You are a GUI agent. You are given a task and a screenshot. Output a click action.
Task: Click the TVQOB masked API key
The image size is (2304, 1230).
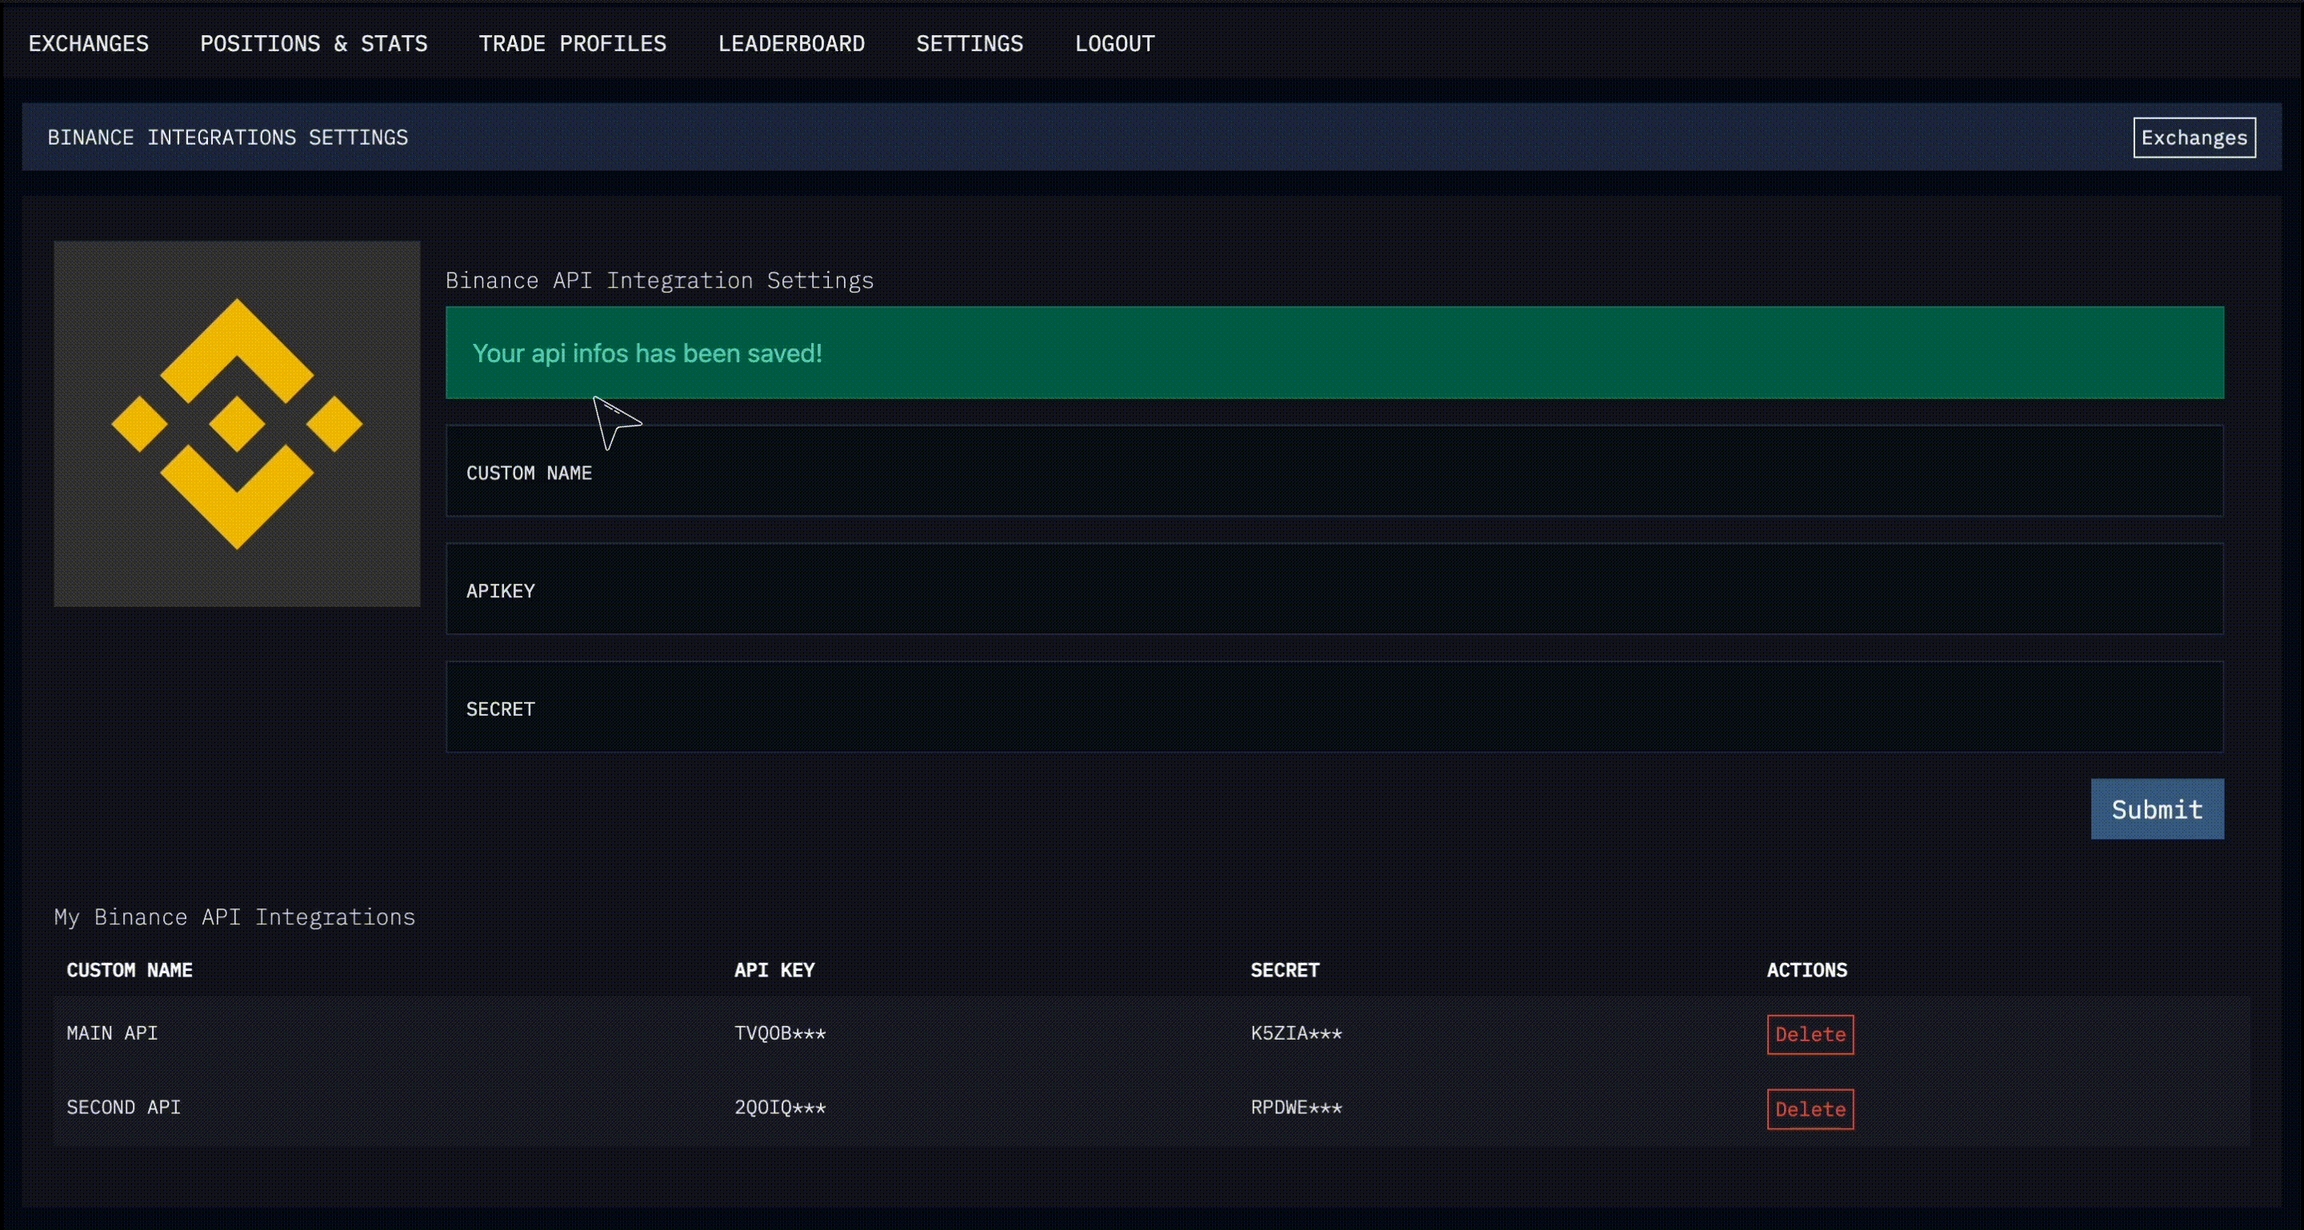pyautogui.click(x=779, y=1033)
